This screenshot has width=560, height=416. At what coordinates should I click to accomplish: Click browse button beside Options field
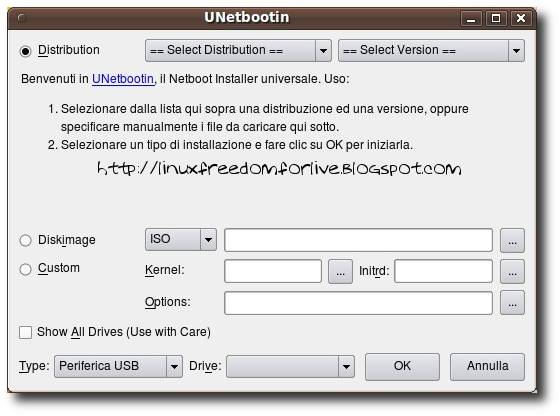512,303
